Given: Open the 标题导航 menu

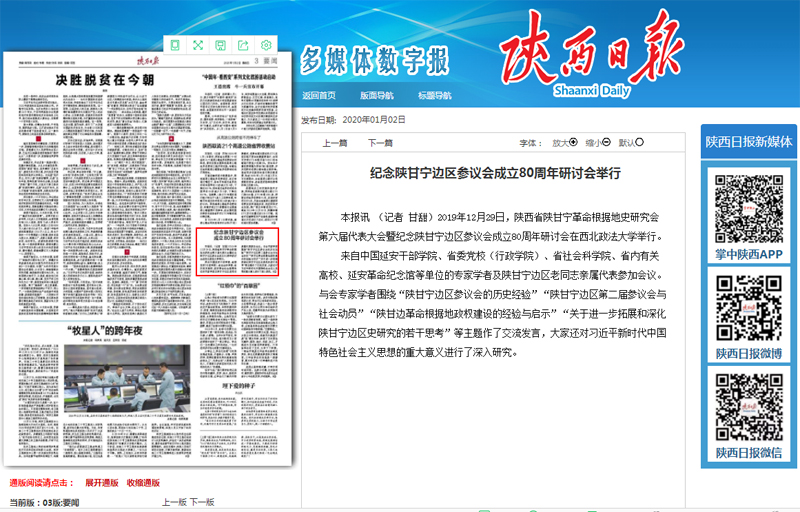Looking at the screenshot, I should click(x=434, y=96).
